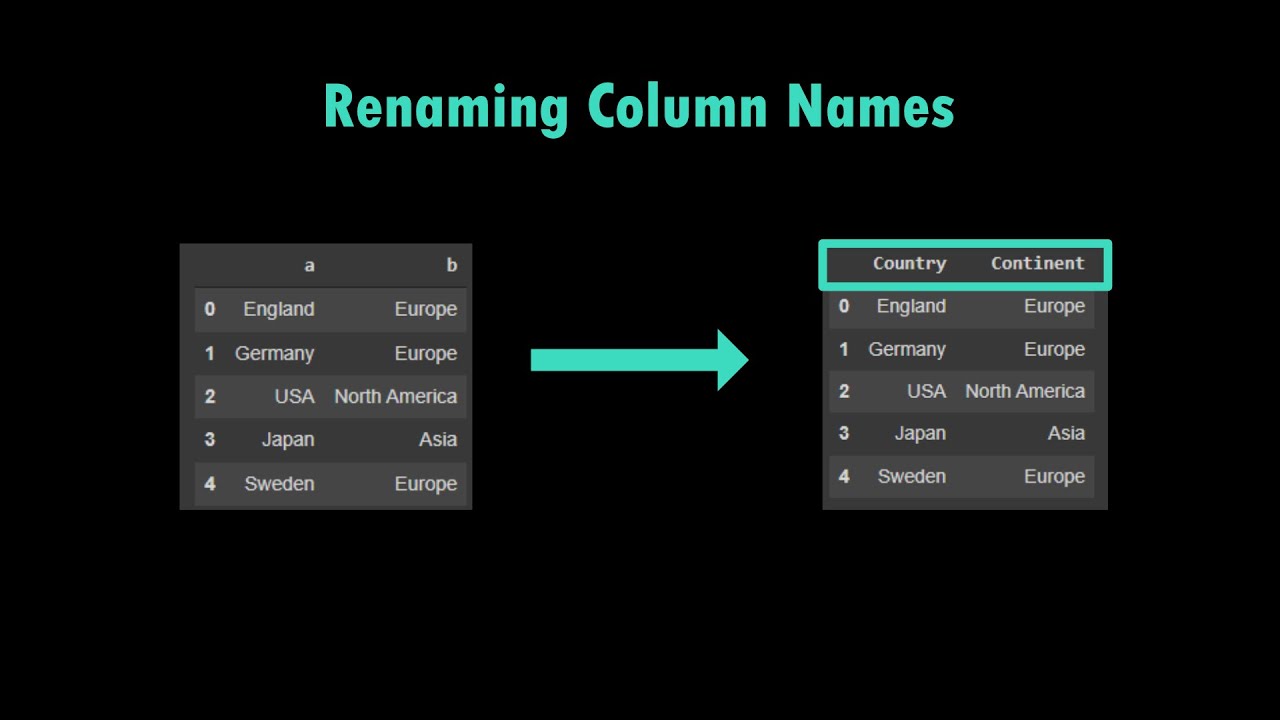Click the 'Renaming Column Names' title text
Viewport: 1280px width, 720px height.
[x=639, y=107]
